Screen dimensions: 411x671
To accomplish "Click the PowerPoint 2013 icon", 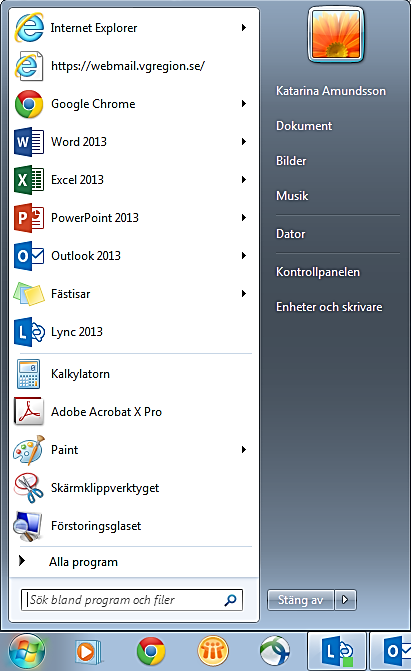I will [x=29, y=218].
